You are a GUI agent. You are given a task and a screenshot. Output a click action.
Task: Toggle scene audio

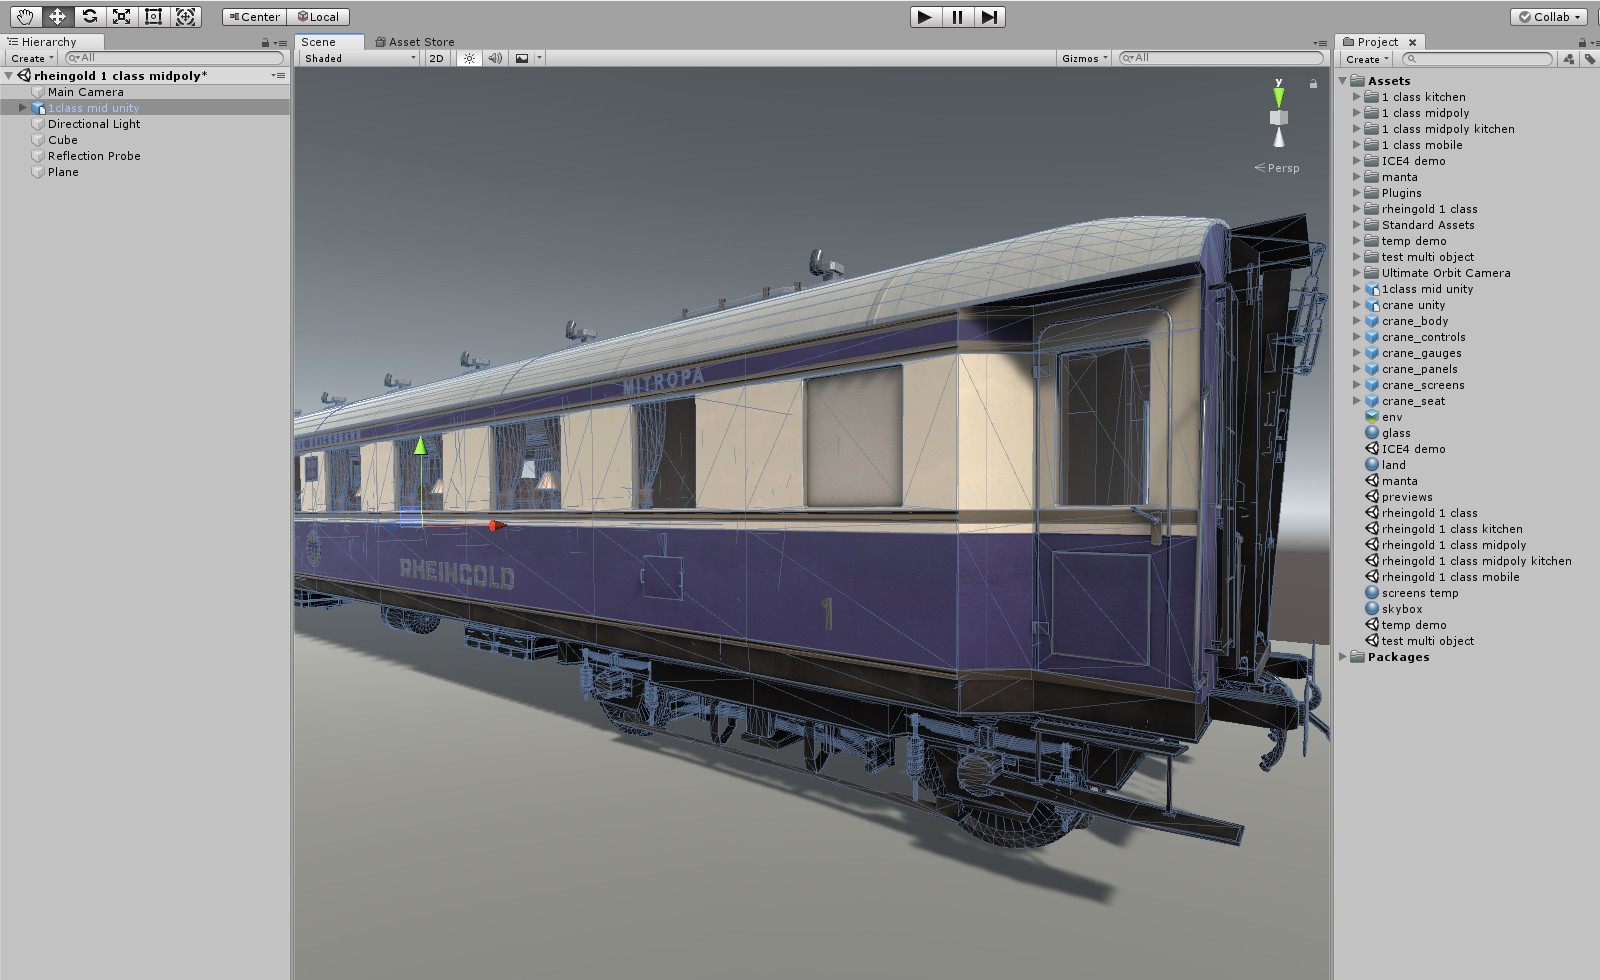click(x=495, y=58)
